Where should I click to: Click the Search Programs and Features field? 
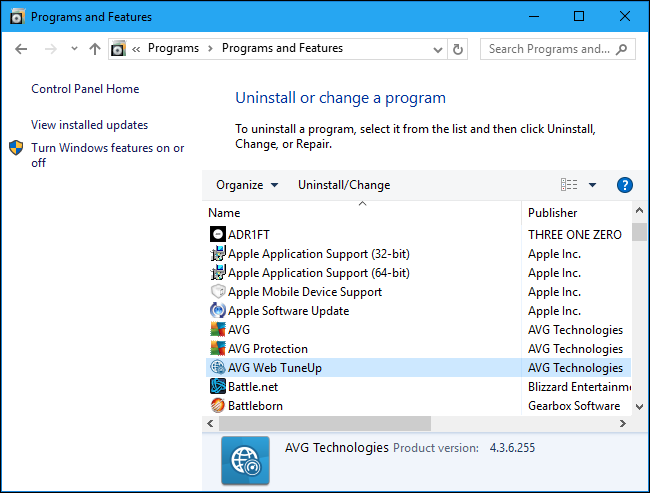[548, 49]
